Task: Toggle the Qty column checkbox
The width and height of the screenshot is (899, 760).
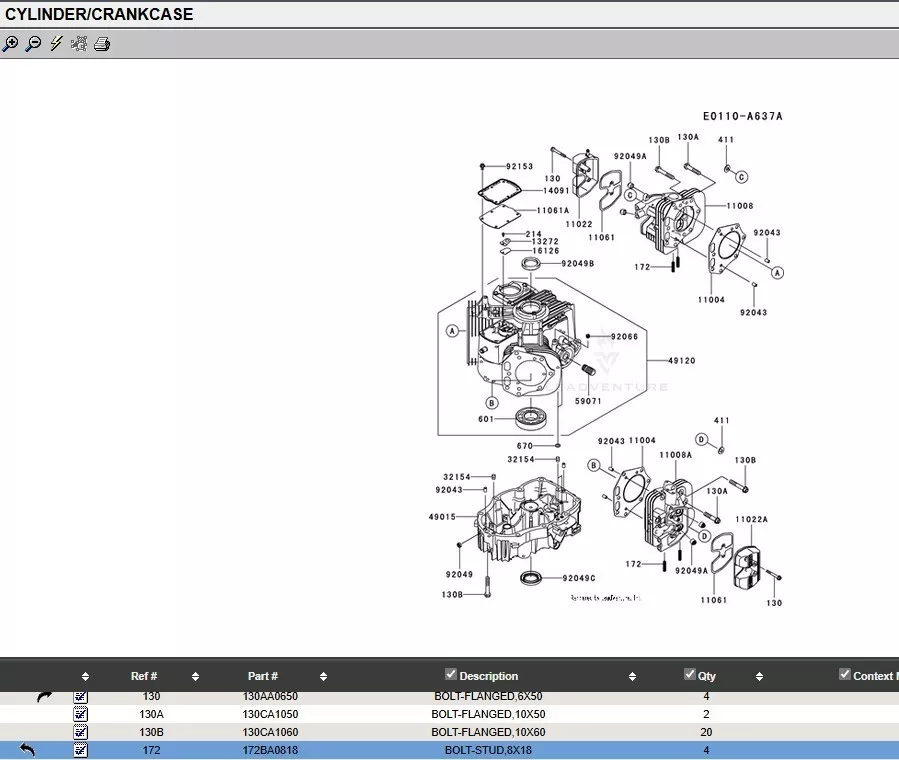Action: 689,675
